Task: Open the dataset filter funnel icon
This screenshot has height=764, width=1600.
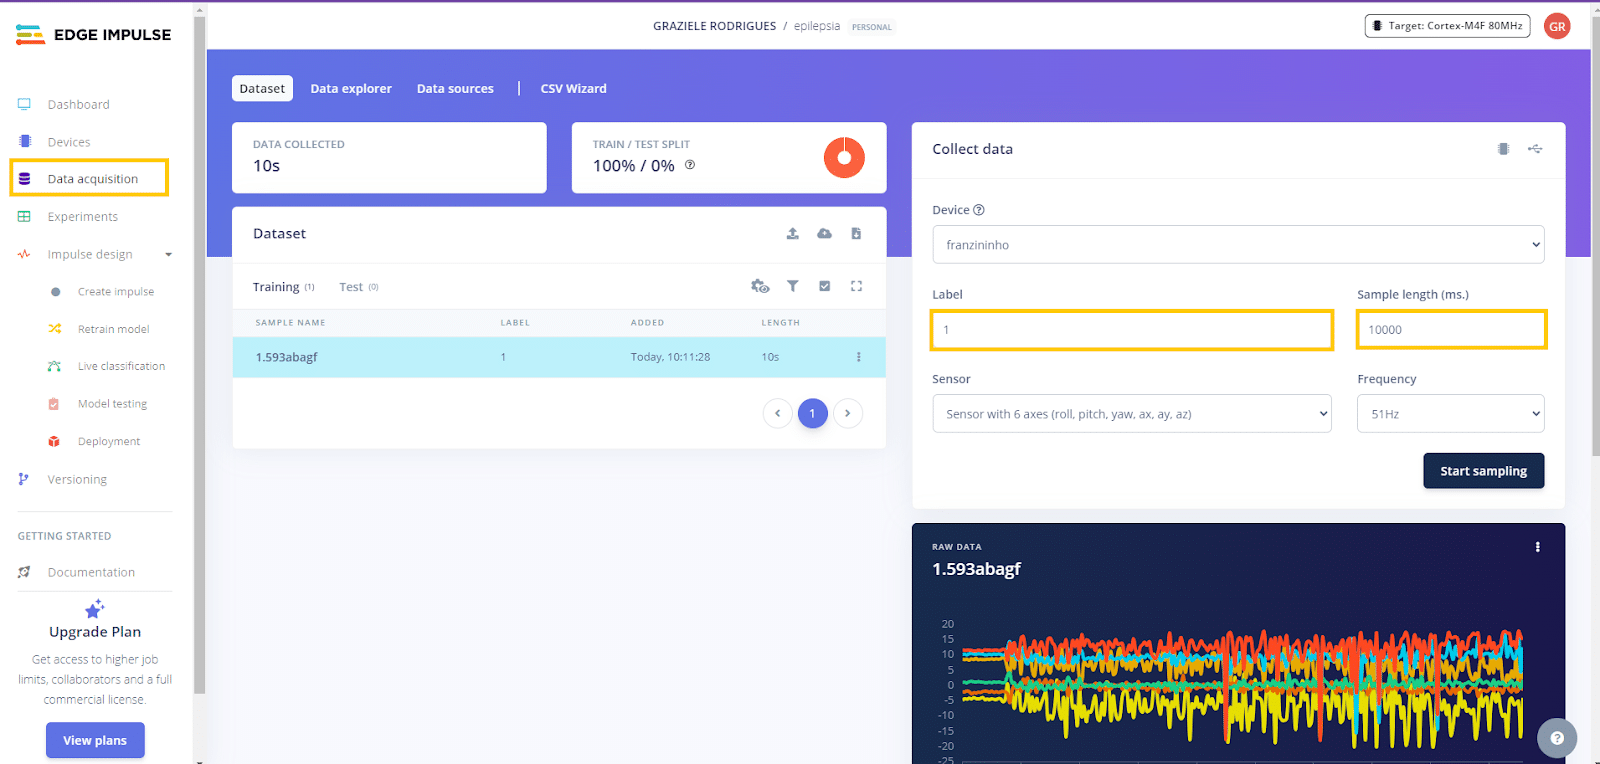Action: click(x=792, y=286)
